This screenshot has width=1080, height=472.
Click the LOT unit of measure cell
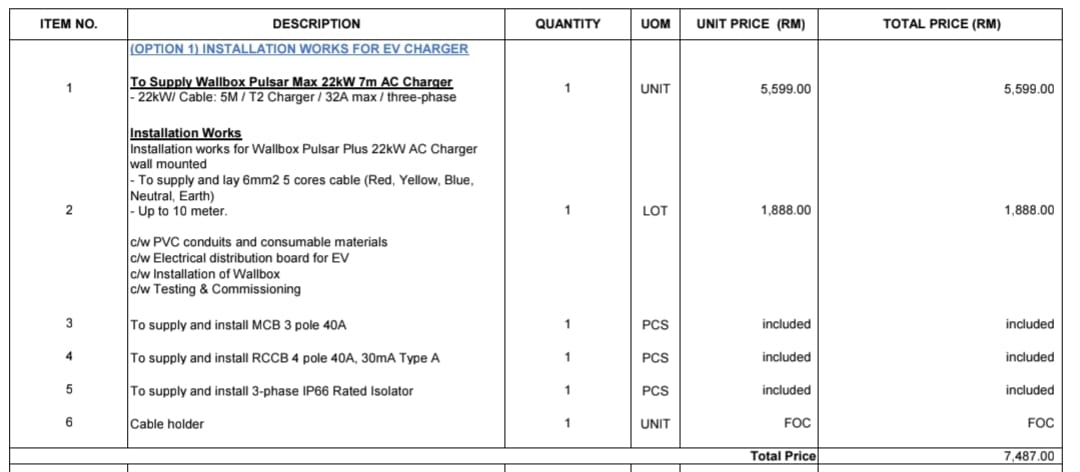coord(655,211)
